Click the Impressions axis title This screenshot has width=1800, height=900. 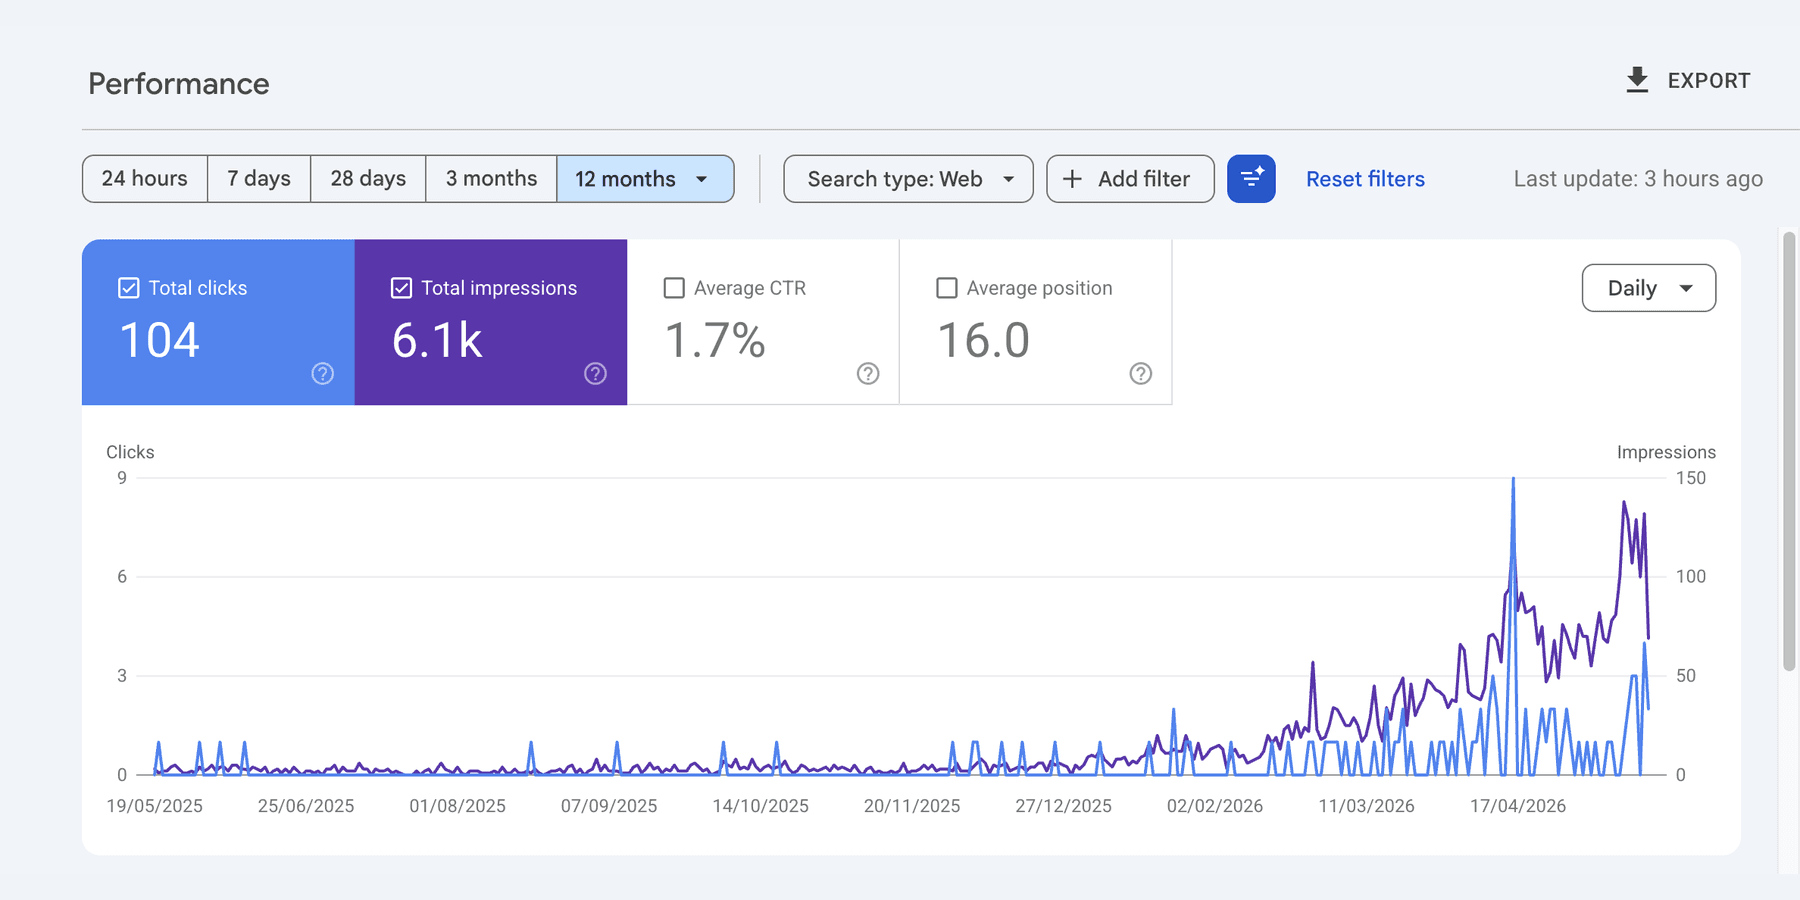pyautogui.click(x=1666, y=452)
